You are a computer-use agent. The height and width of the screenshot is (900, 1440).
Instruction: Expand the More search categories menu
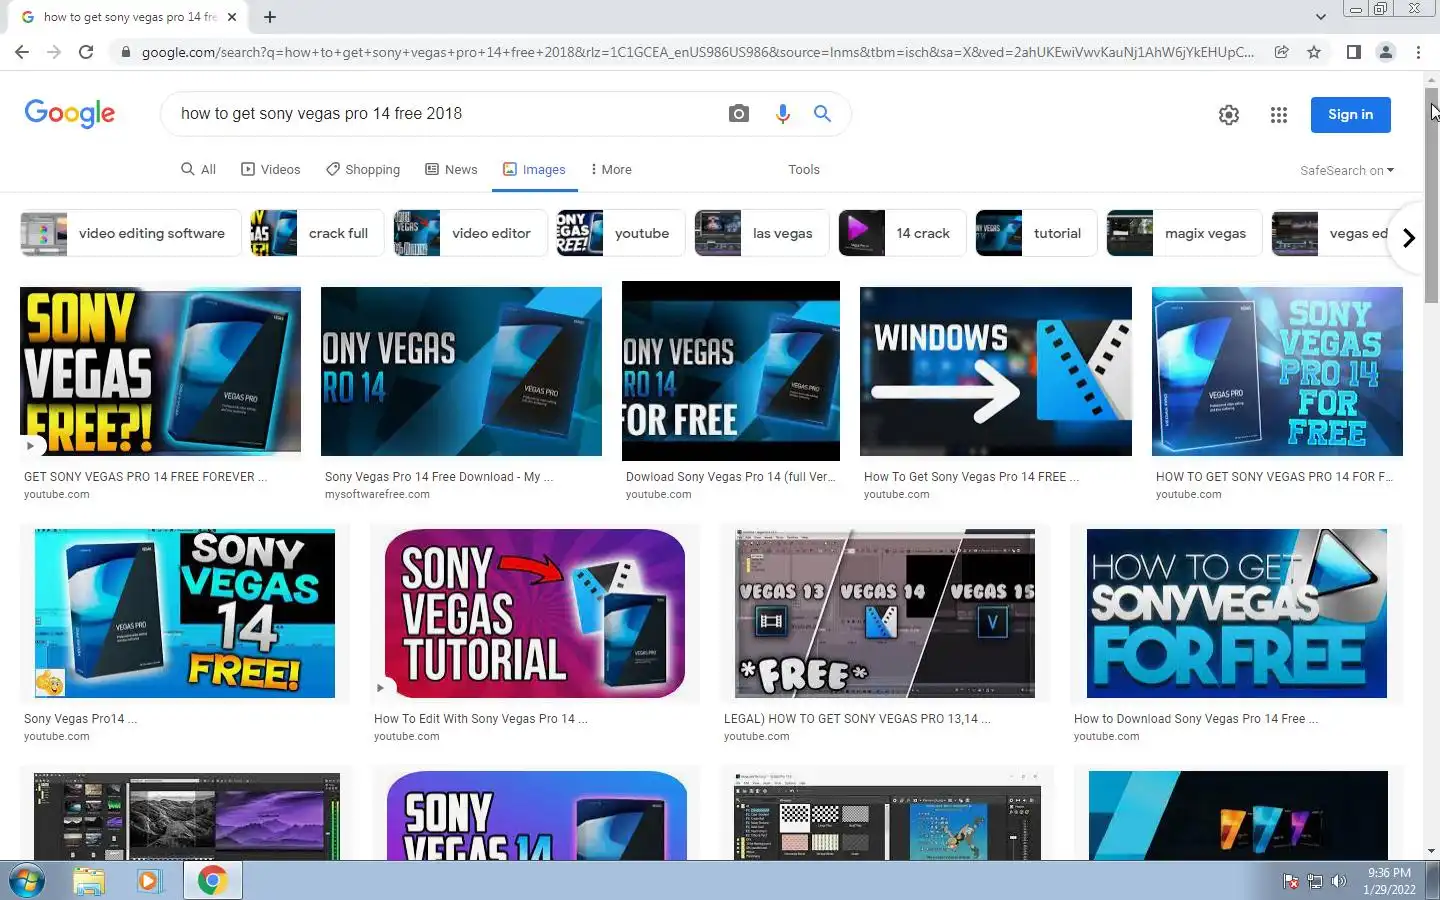(x=611, y=170)
